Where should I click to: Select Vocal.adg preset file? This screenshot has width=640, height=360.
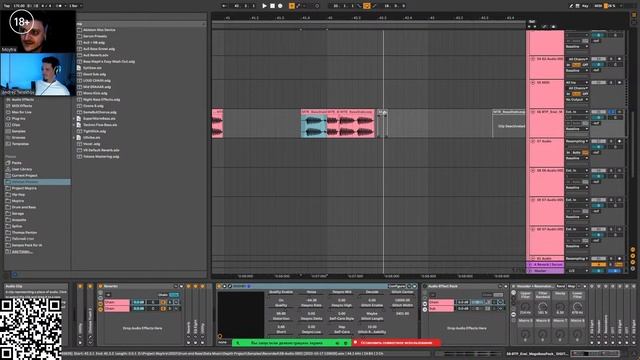(91, 144)
